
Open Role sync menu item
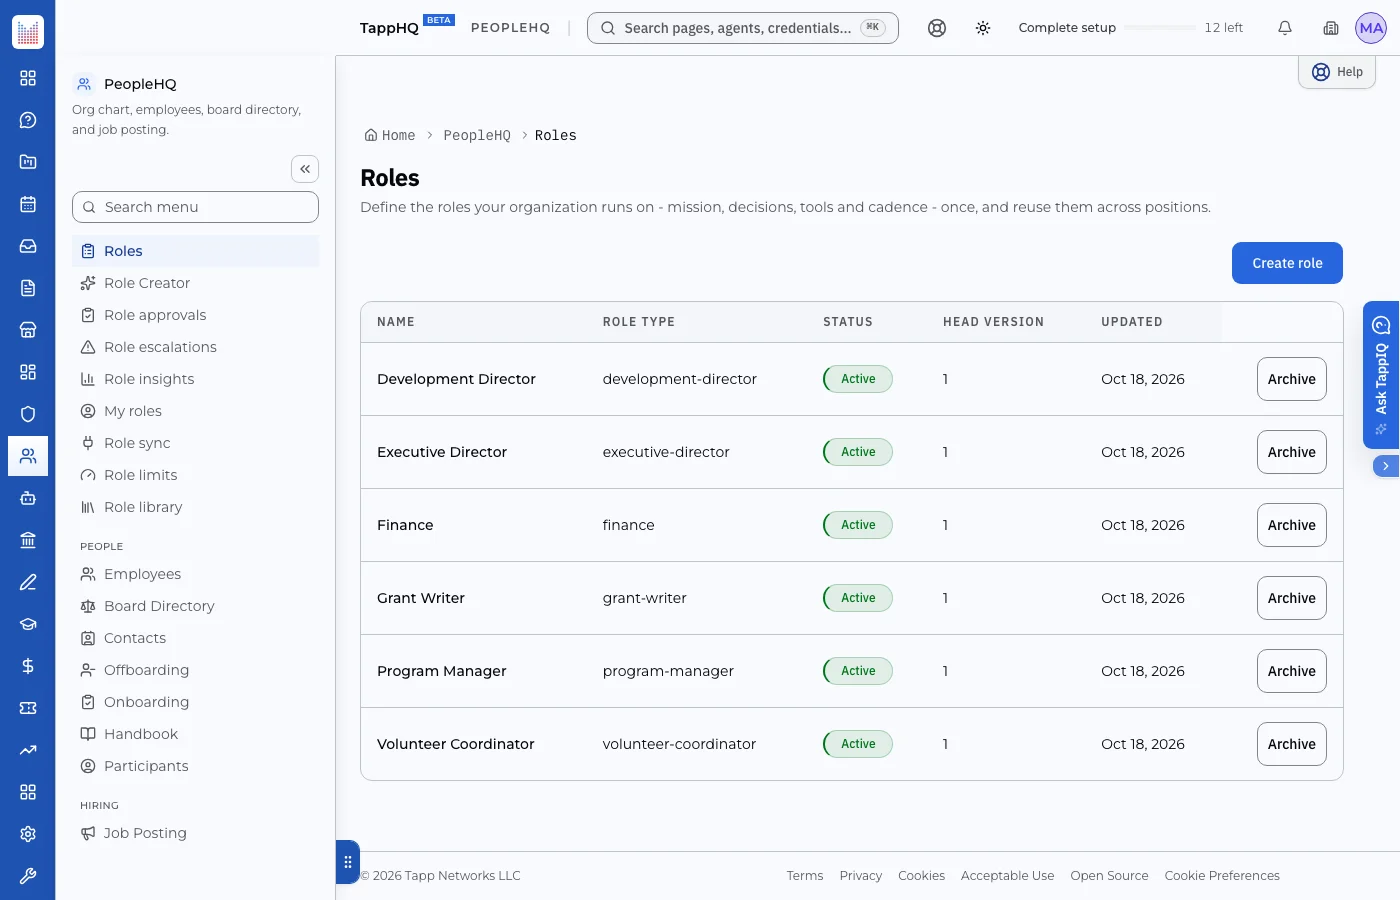tap(196, 443)
